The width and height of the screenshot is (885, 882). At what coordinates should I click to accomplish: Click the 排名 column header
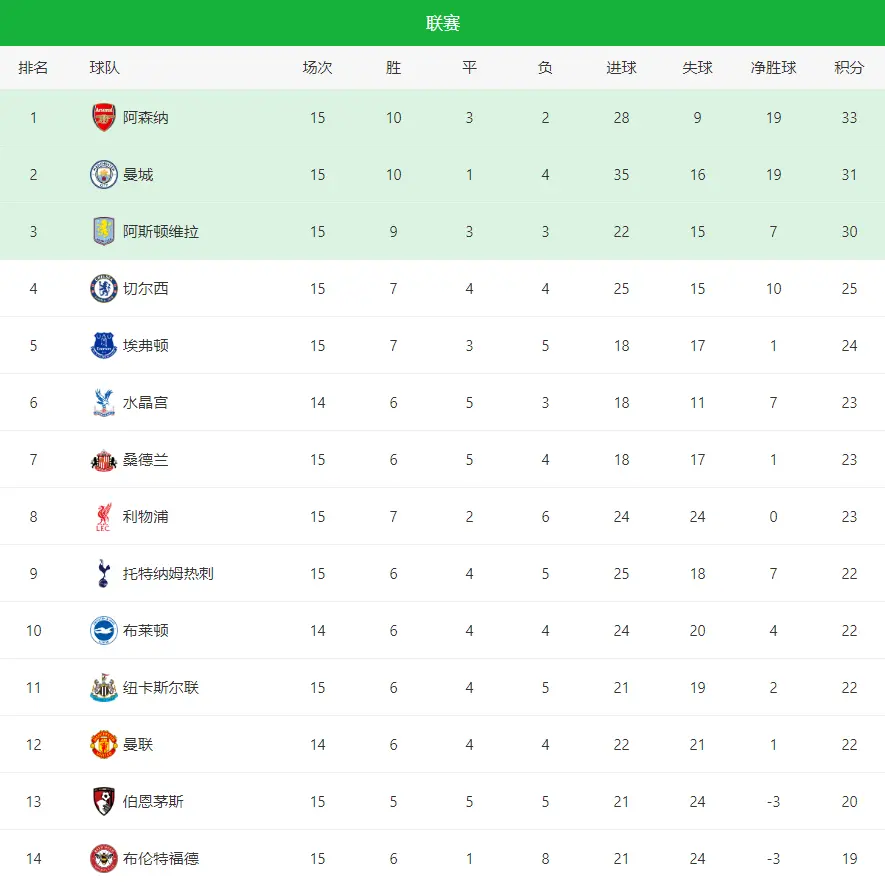[33, 68]
